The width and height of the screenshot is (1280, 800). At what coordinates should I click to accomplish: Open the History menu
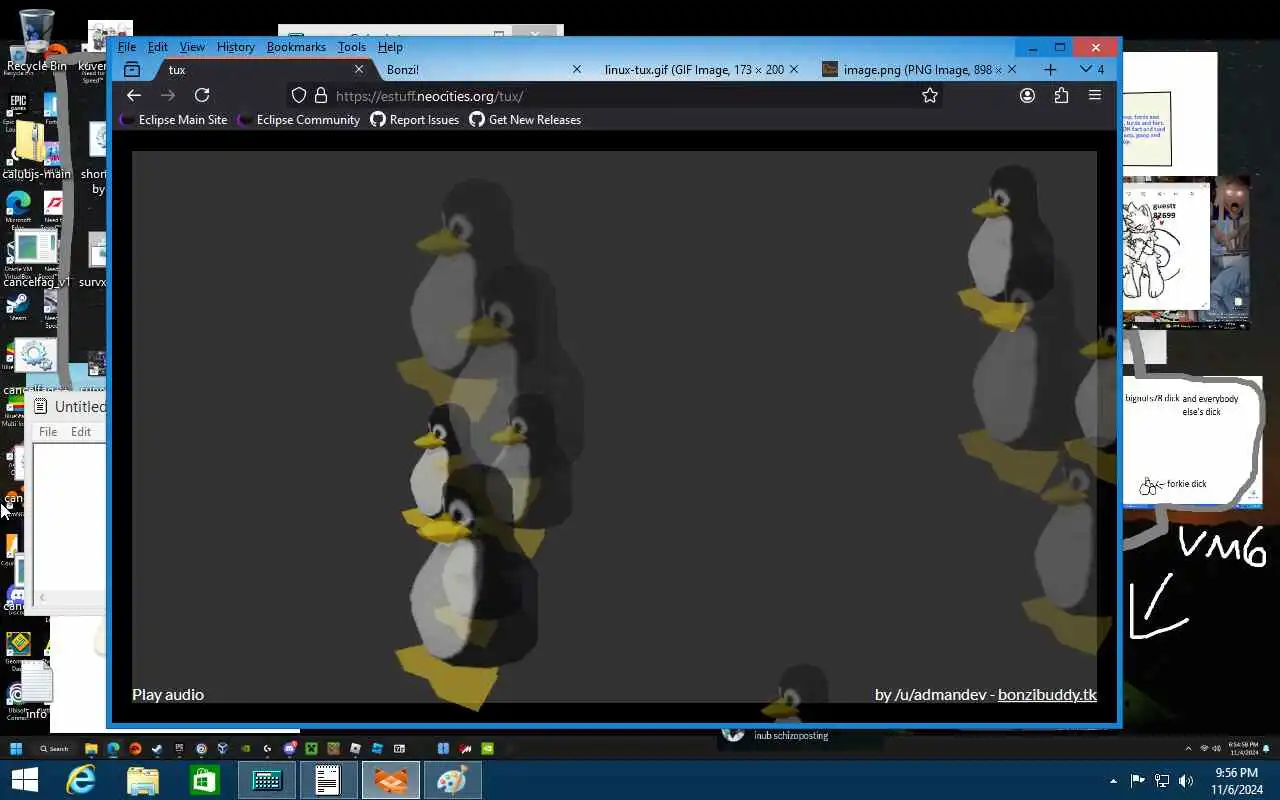click(x=236, y=47)
